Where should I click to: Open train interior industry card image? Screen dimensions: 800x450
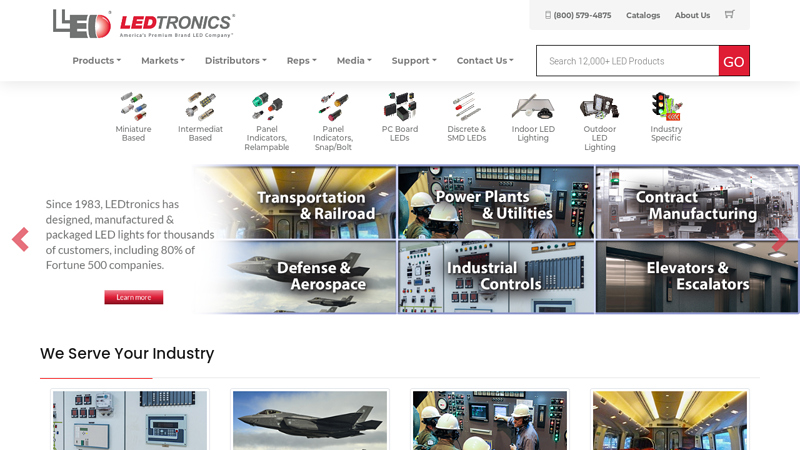tap(670, 420)
